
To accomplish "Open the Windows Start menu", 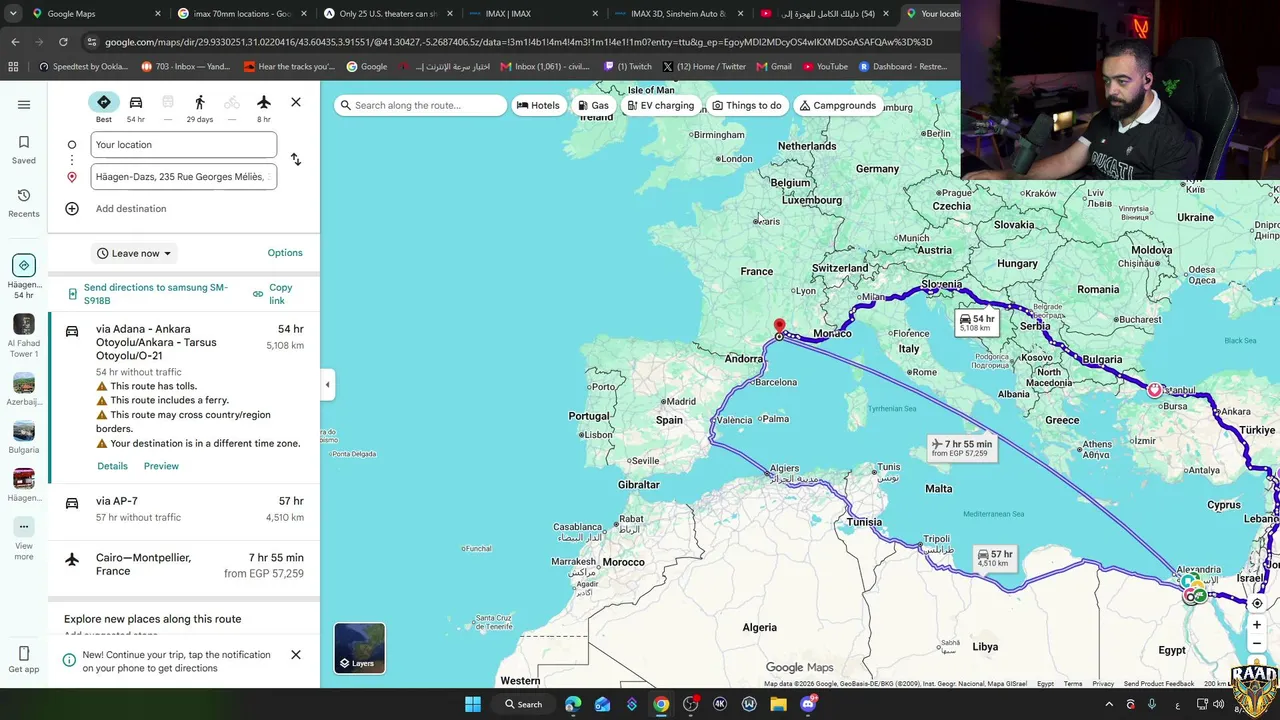I will point(473,704).
